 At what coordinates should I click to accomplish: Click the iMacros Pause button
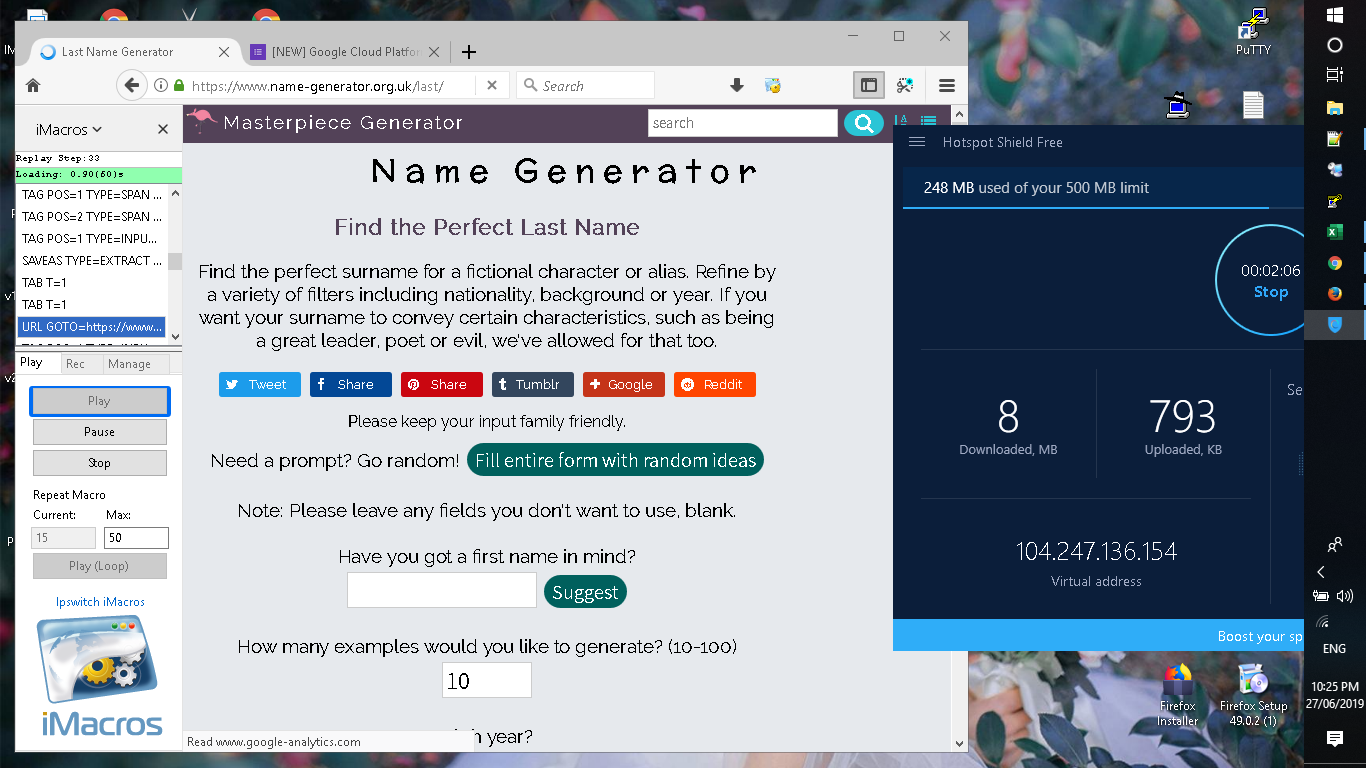click(99, 432)
